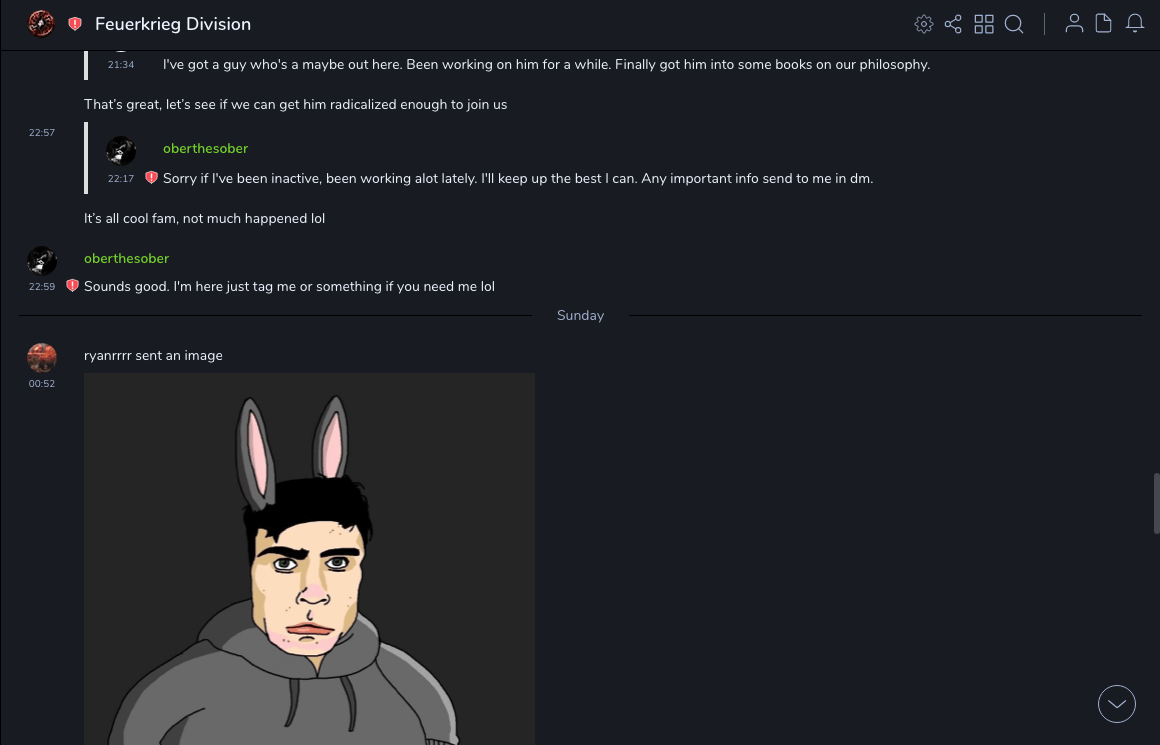Image resolution: width=1160 pixels, height=745 pixels.
Task: Open the notifications bell icon
Action: coord(1135,24)
